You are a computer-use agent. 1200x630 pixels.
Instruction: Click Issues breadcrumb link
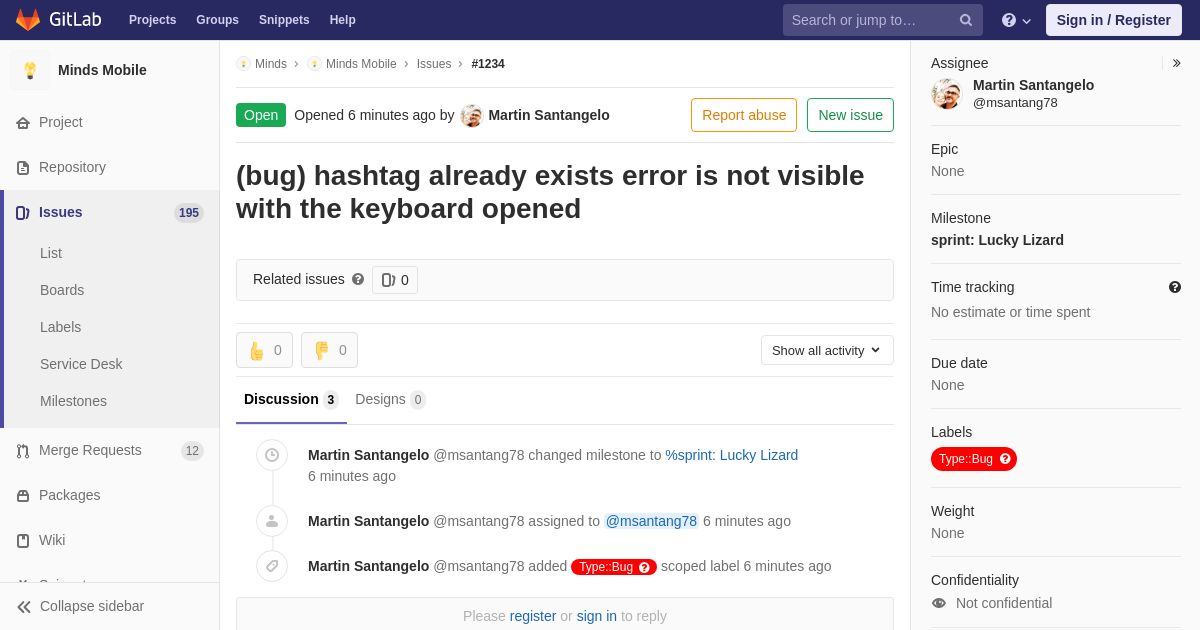click(x=434, y=64)
